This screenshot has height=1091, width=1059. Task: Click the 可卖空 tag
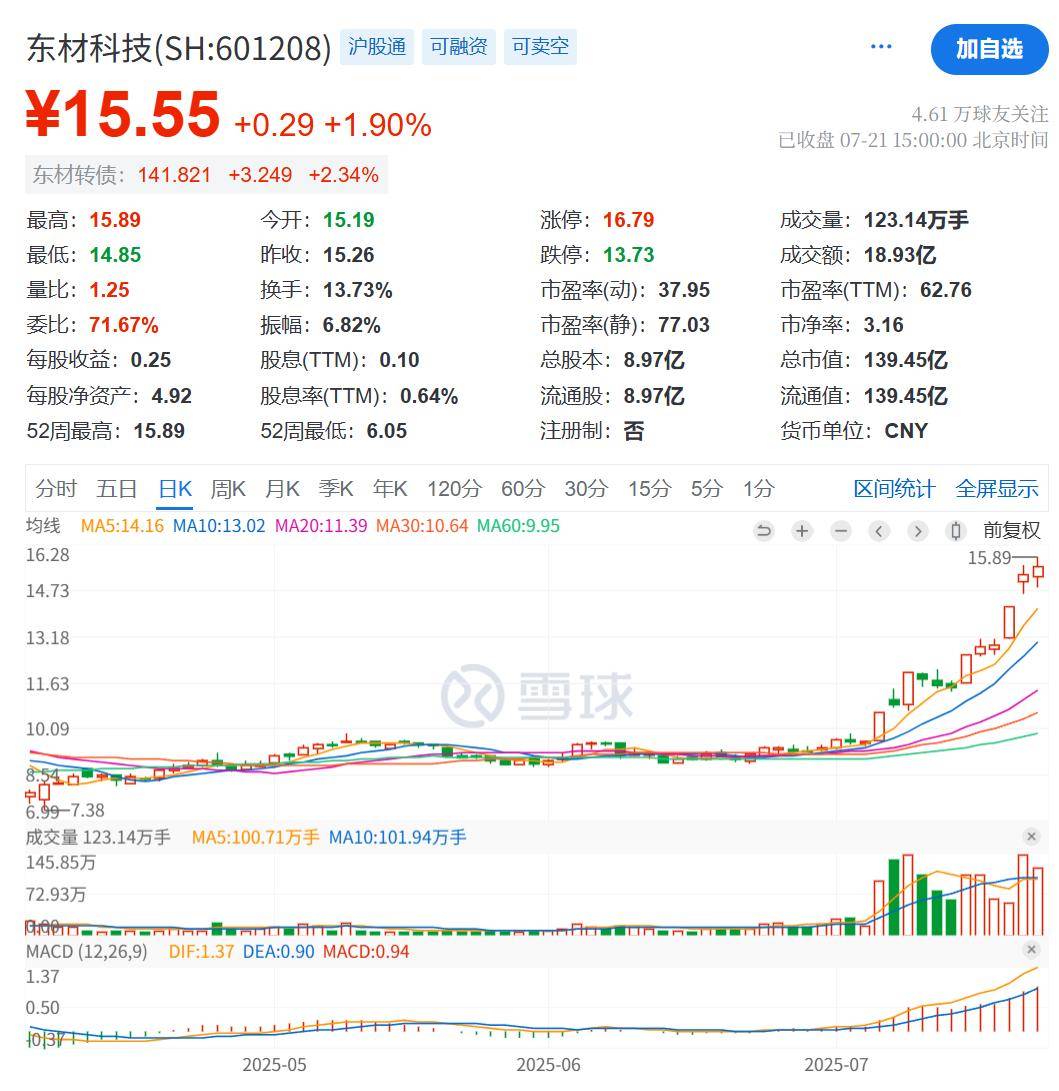[540, 47]
